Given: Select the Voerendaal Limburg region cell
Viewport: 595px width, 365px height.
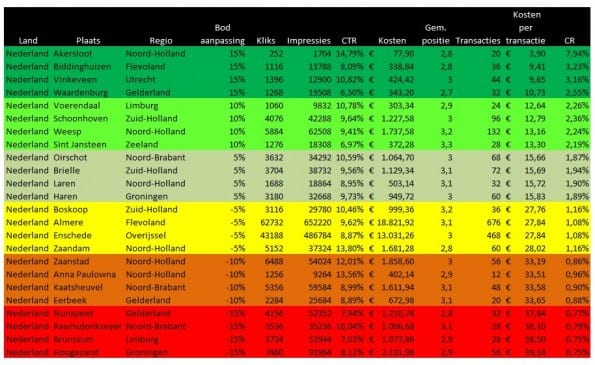Looking at the screenshot, I should pos(142,106).
